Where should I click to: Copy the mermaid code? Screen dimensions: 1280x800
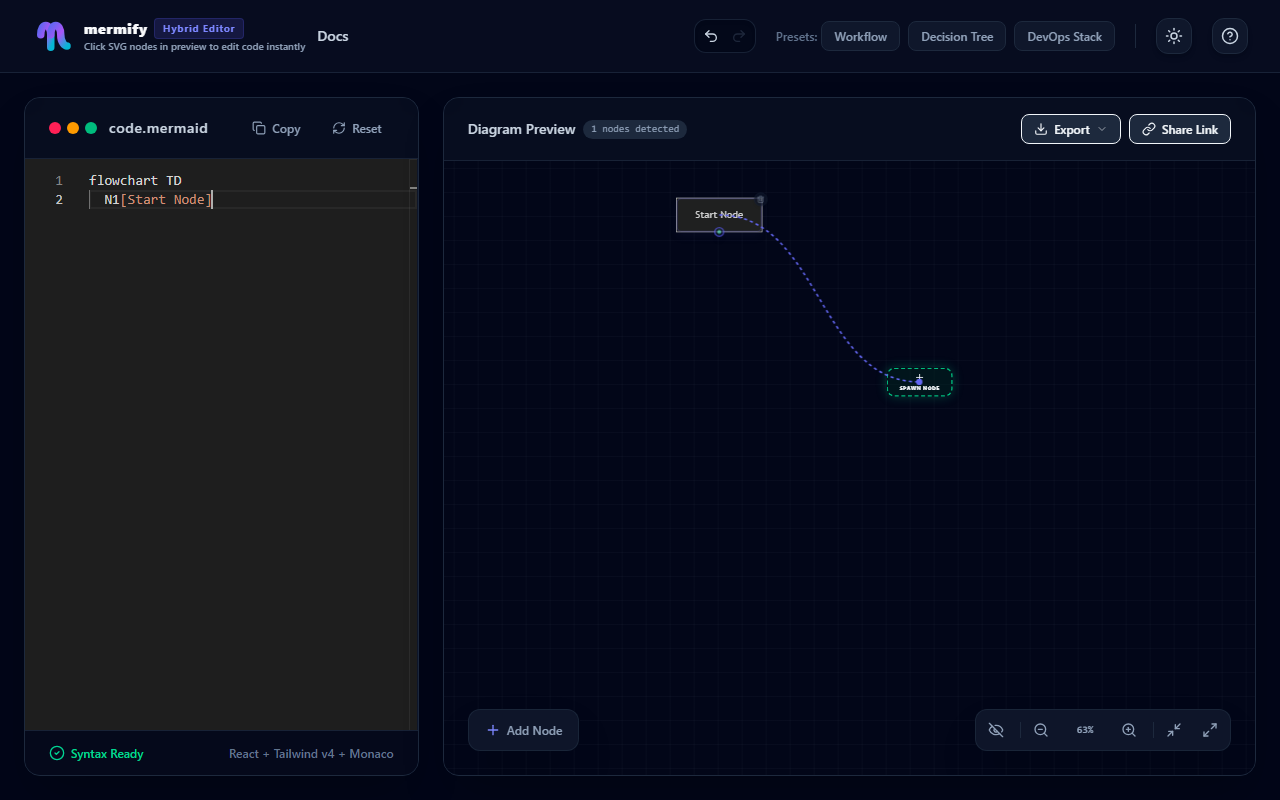[x=276, y=128]
